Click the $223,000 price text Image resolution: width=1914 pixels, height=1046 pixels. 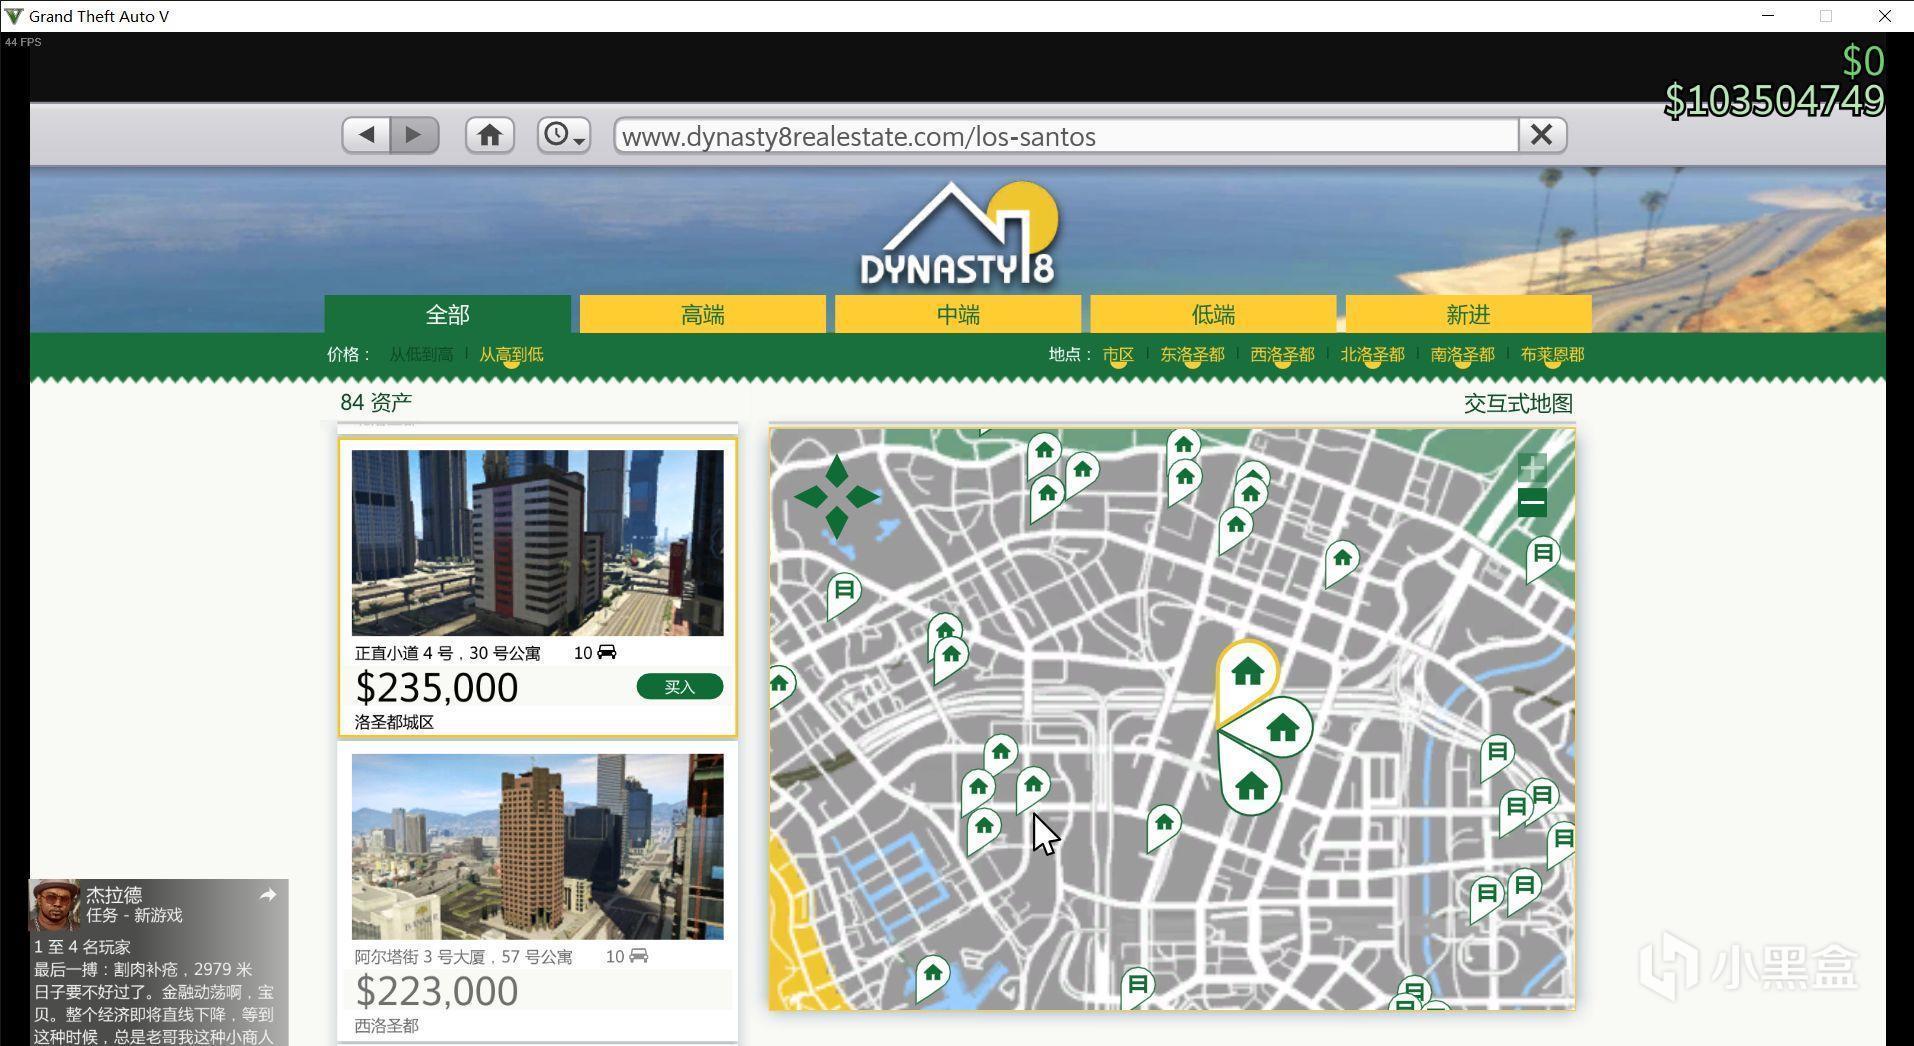point(437,992)
